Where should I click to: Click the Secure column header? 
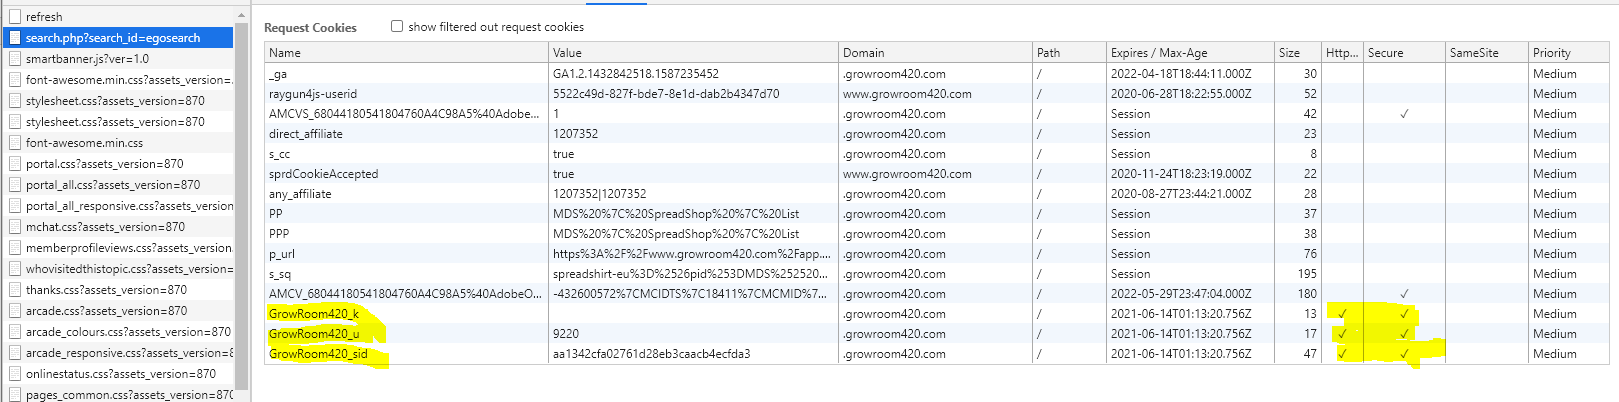coord(1385,53)
